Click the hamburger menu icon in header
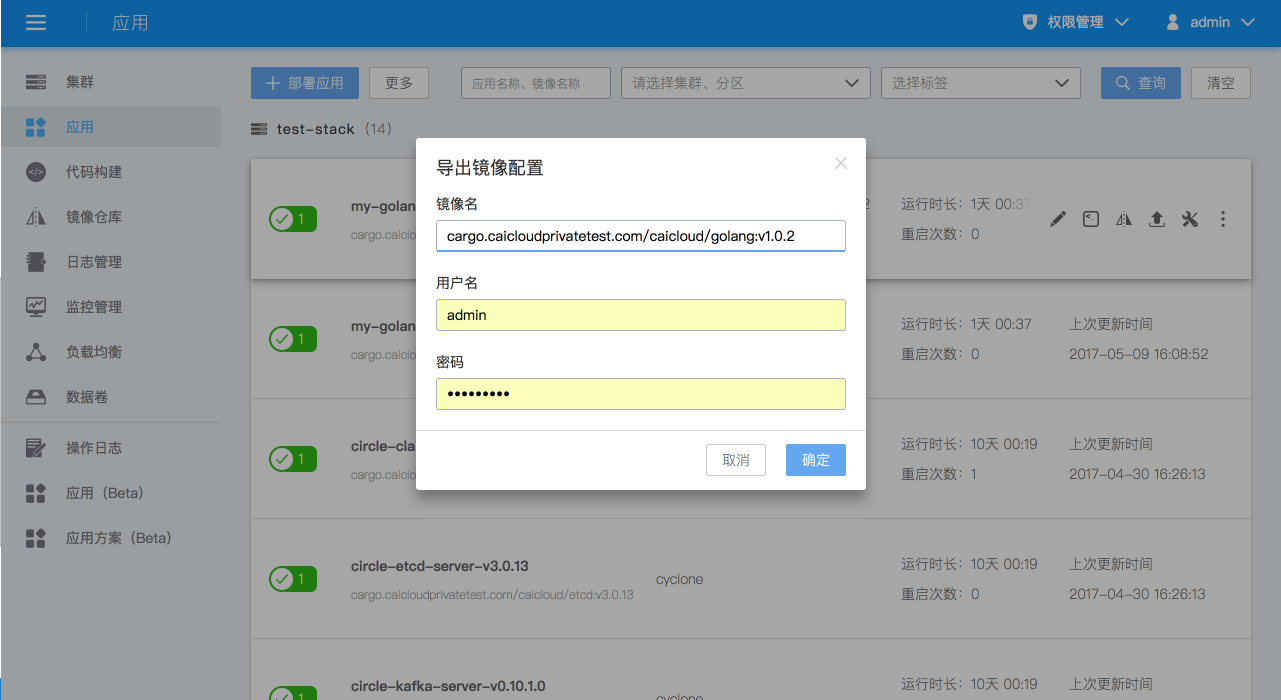This screenshot has height=700, width=1281. click(36, 22)
